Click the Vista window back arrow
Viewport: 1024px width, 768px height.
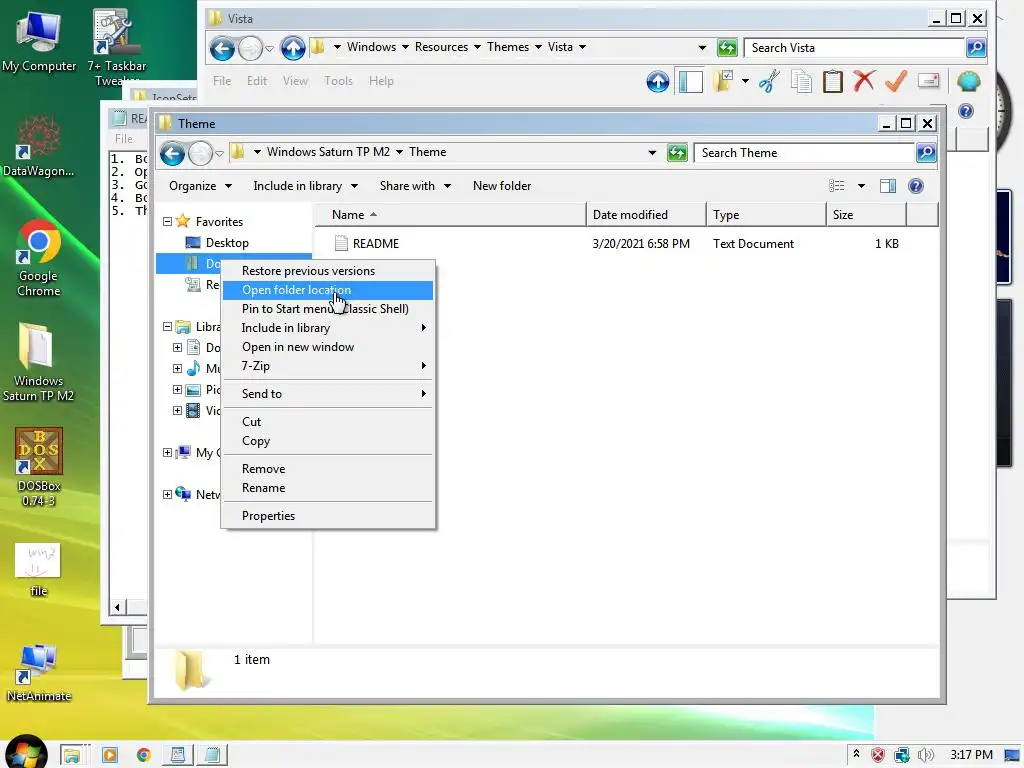222,48
